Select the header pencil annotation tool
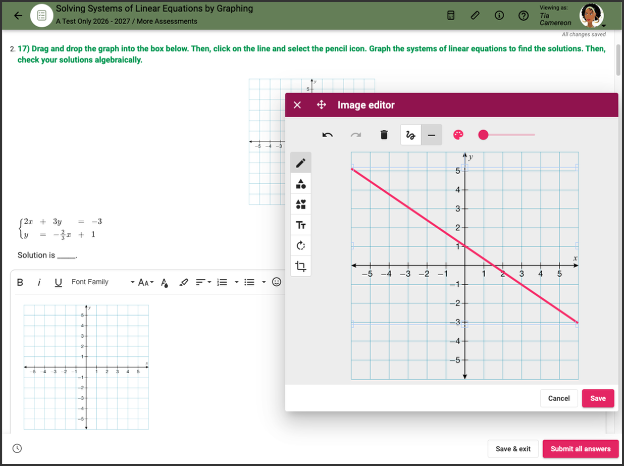This screenshot has width=624, height=466. [x=475, y=16]
